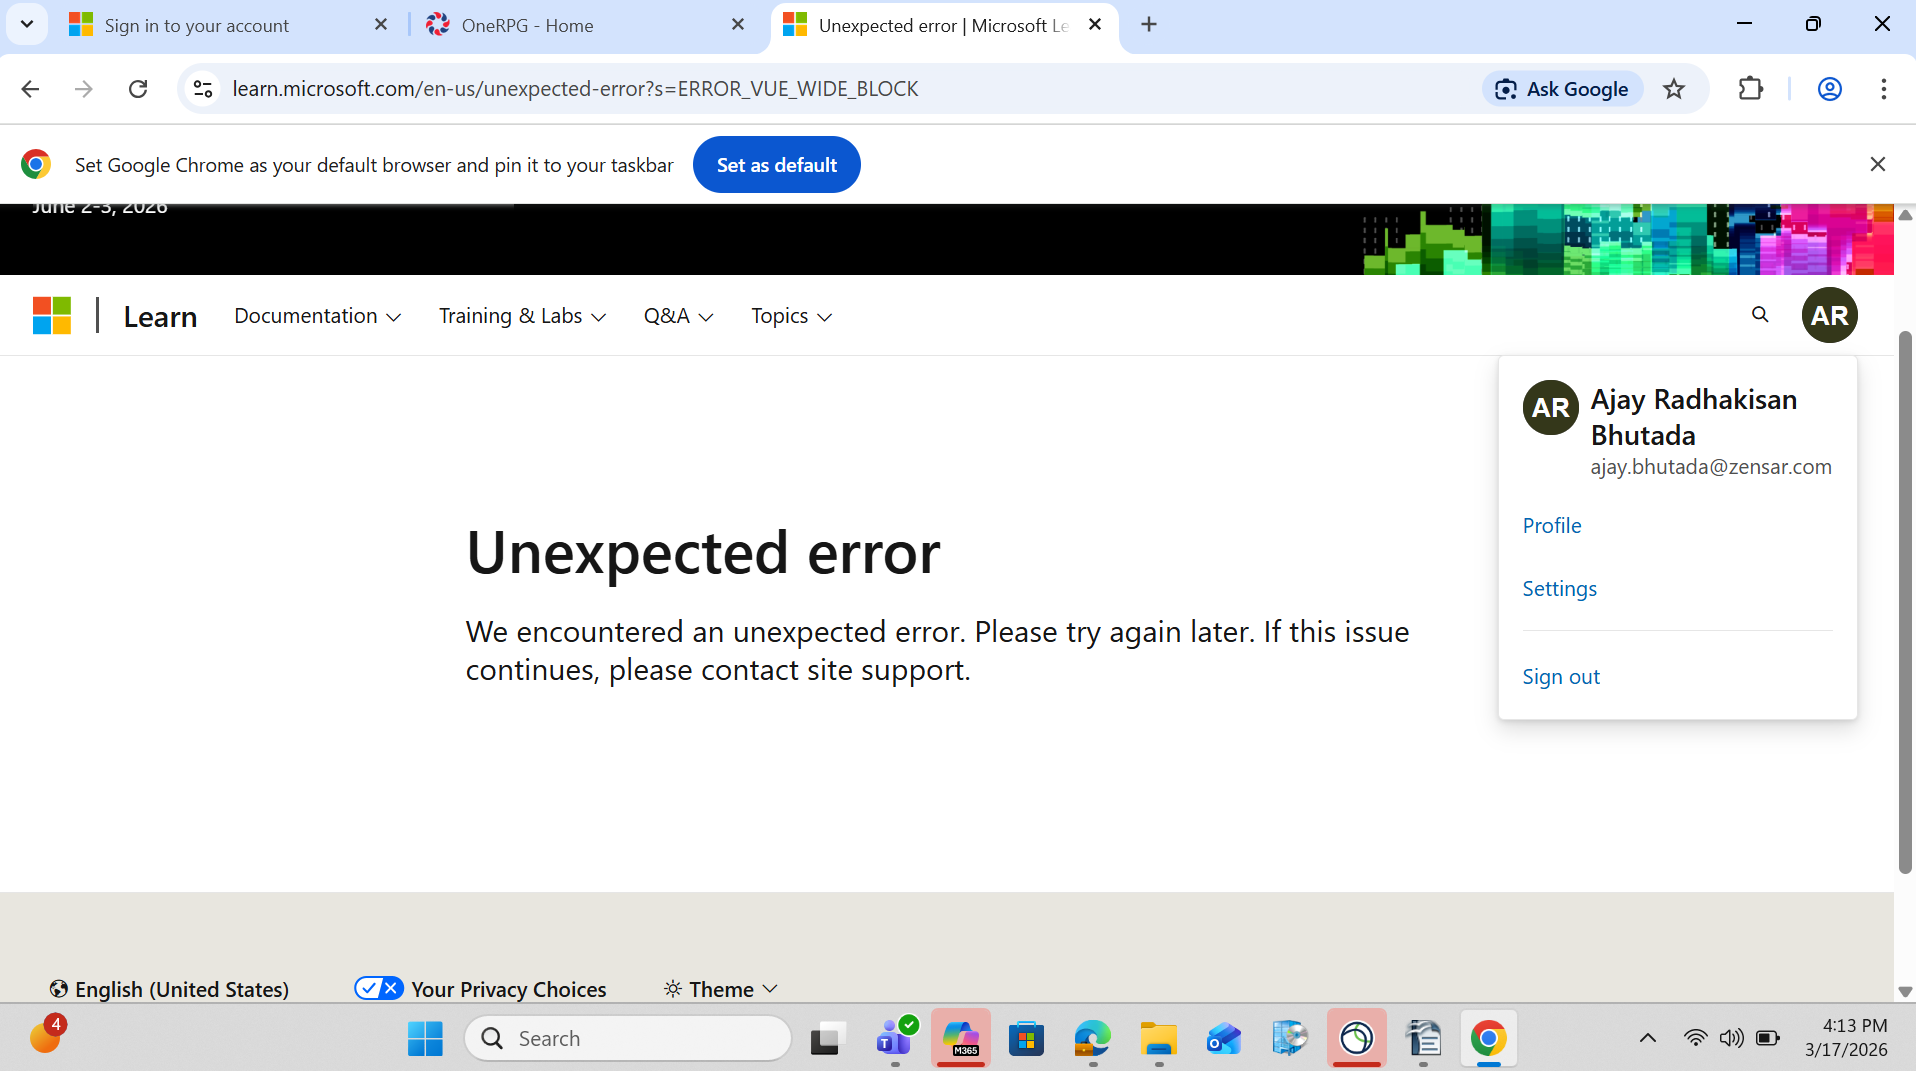Open battery status tray icon
The width and height of the screenshot is (1916, 1071).
(1767, 1038)
